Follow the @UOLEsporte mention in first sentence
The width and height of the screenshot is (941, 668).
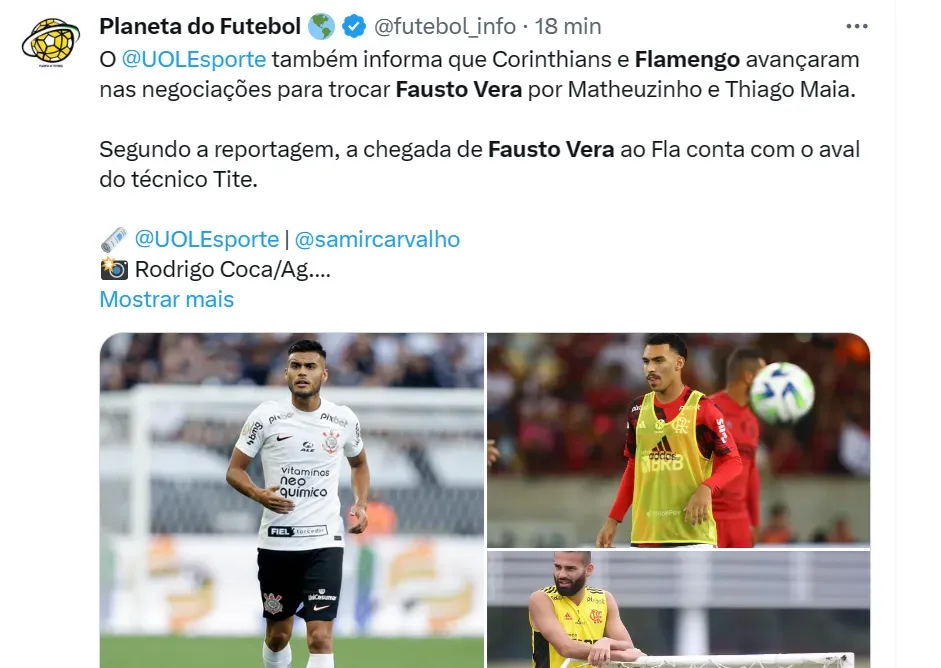tap(194, 59)
